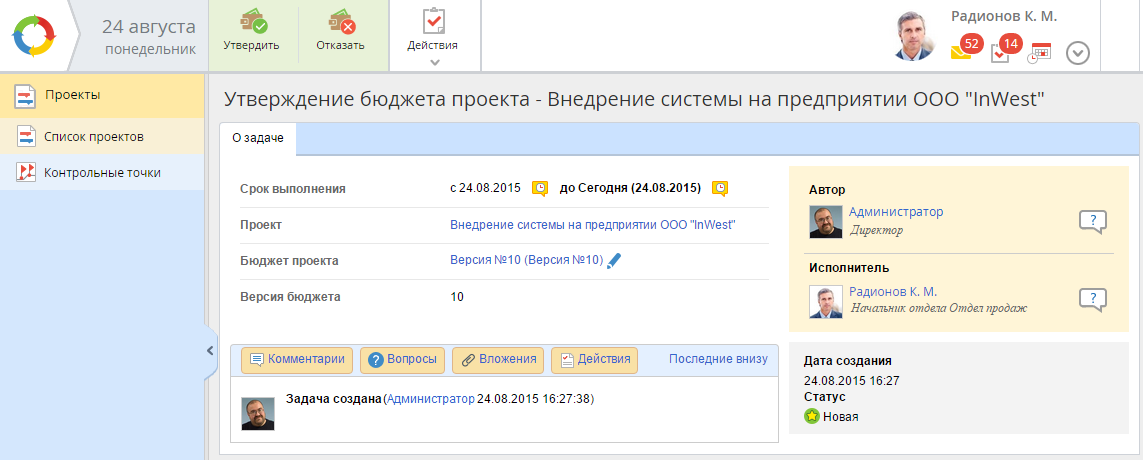Viewport: 1143px width, 460px height.
Task: Ask author question speech bubble icon
Action: (1093, 221)
